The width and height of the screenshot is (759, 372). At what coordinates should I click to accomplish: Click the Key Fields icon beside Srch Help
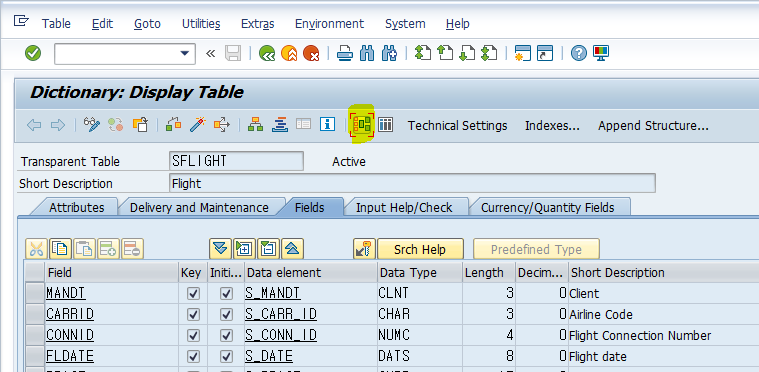364,249
